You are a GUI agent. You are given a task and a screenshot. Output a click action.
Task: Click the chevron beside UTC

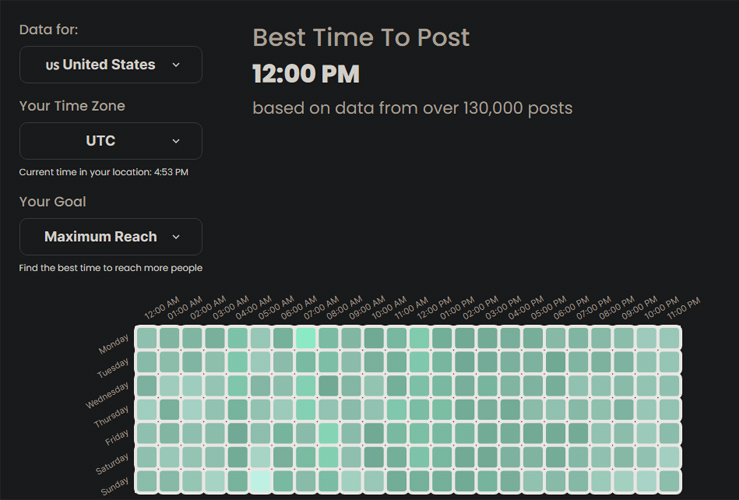[176, 141]
